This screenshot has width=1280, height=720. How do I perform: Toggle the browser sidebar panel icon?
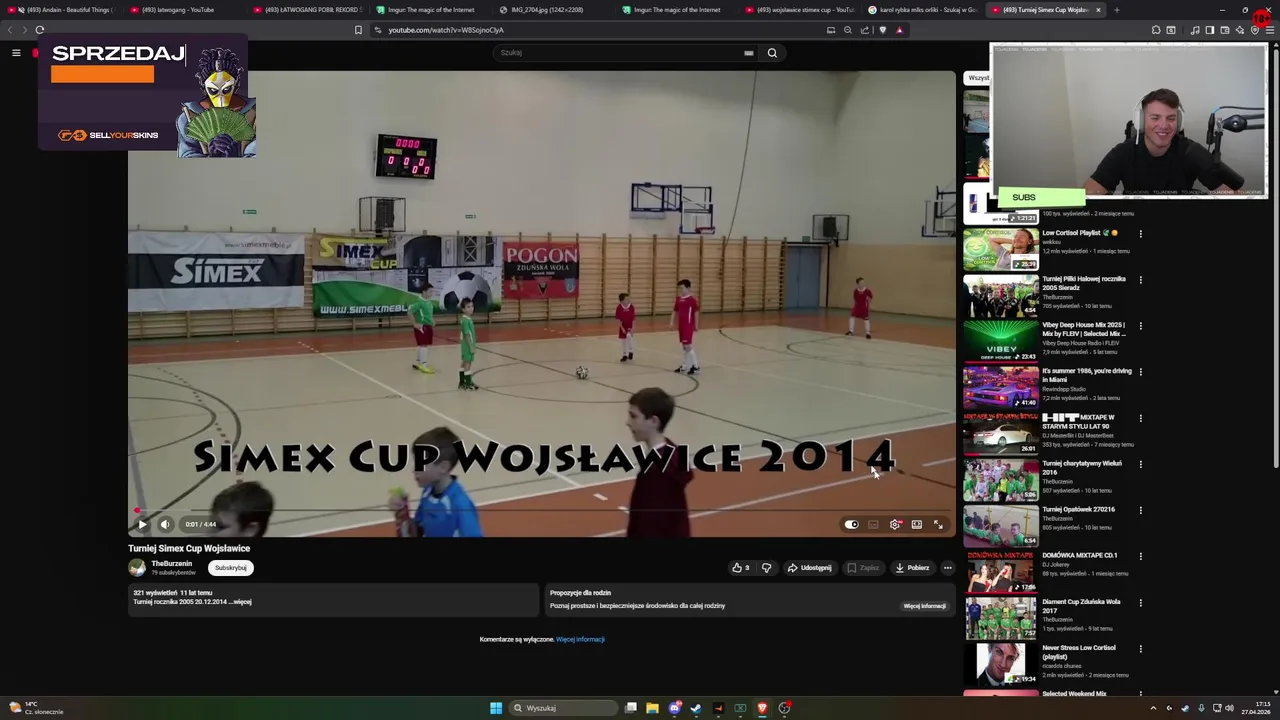[1210, 30]
